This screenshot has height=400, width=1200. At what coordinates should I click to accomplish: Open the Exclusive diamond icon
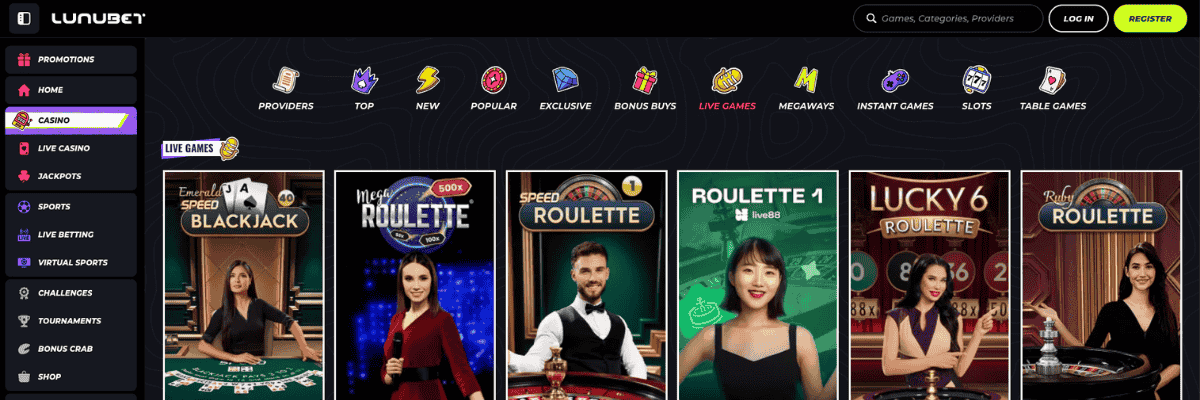(x=566, y=80)
